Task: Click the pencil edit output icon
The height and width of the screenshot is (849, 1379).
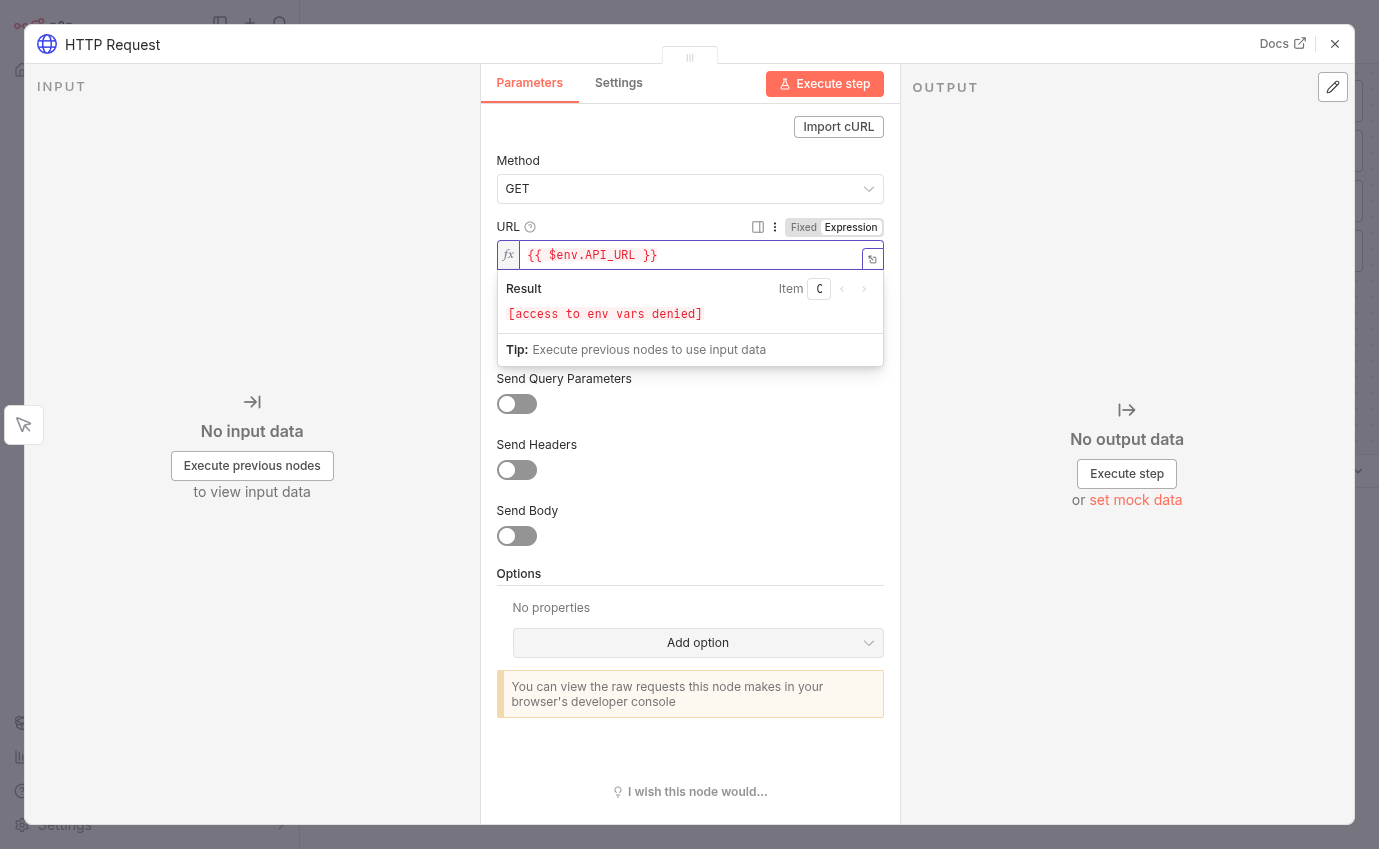Action: pyautogui.click(x=1332, y=87)
